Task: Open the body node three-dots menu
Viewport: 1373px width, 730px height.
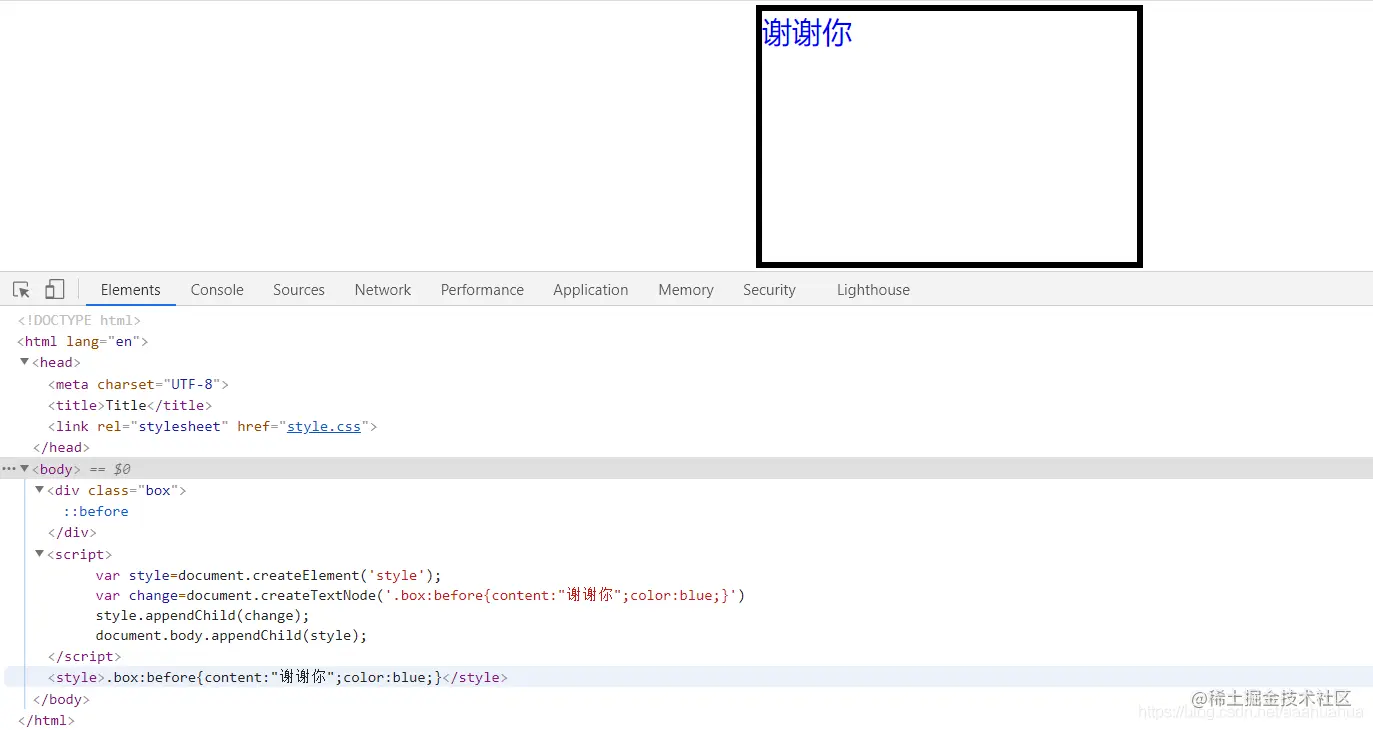Action: coord(9,468)
